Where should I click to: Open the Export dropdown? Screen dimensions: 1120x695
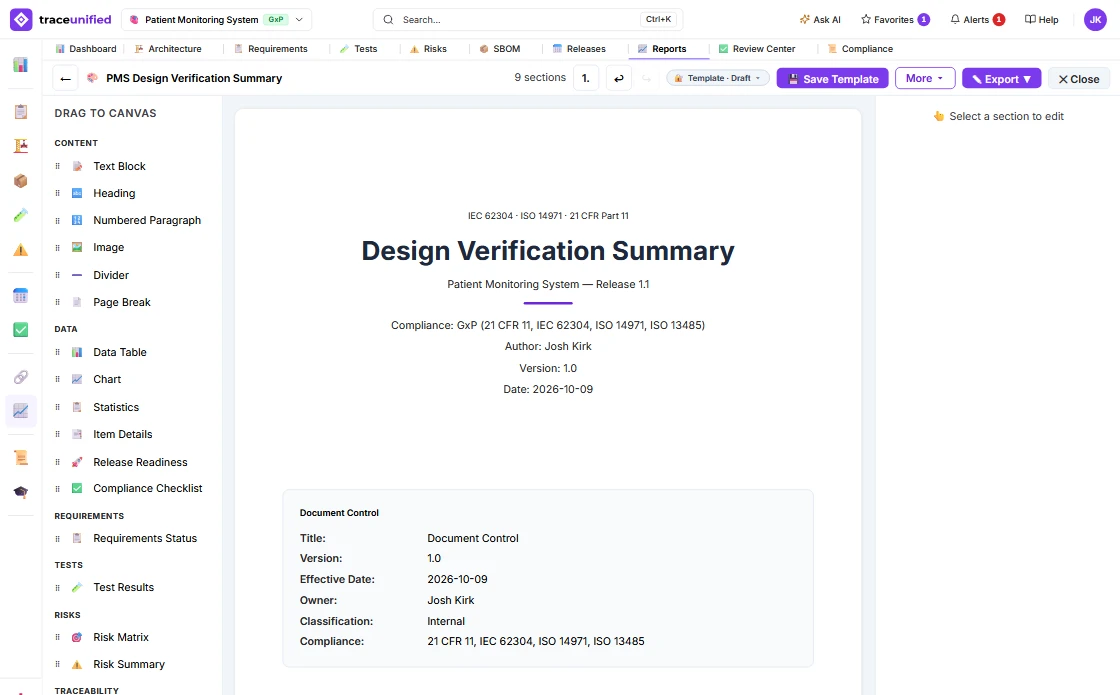tap(1001, 79)
